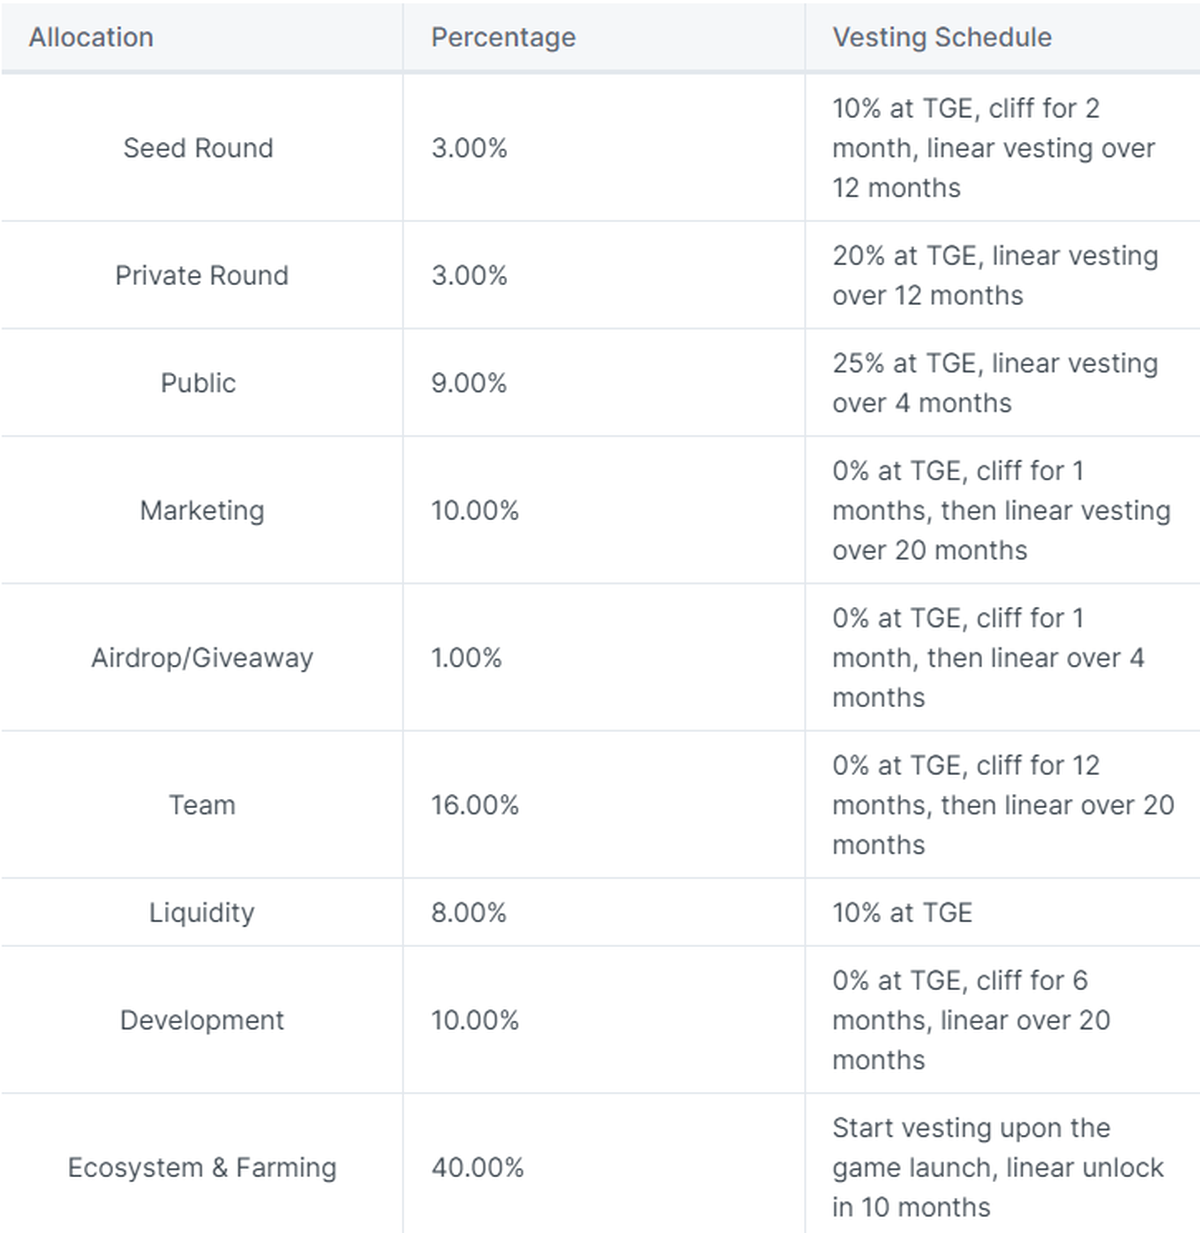
Task: Select the Development allocation cell
Action: coord(202,1020)
